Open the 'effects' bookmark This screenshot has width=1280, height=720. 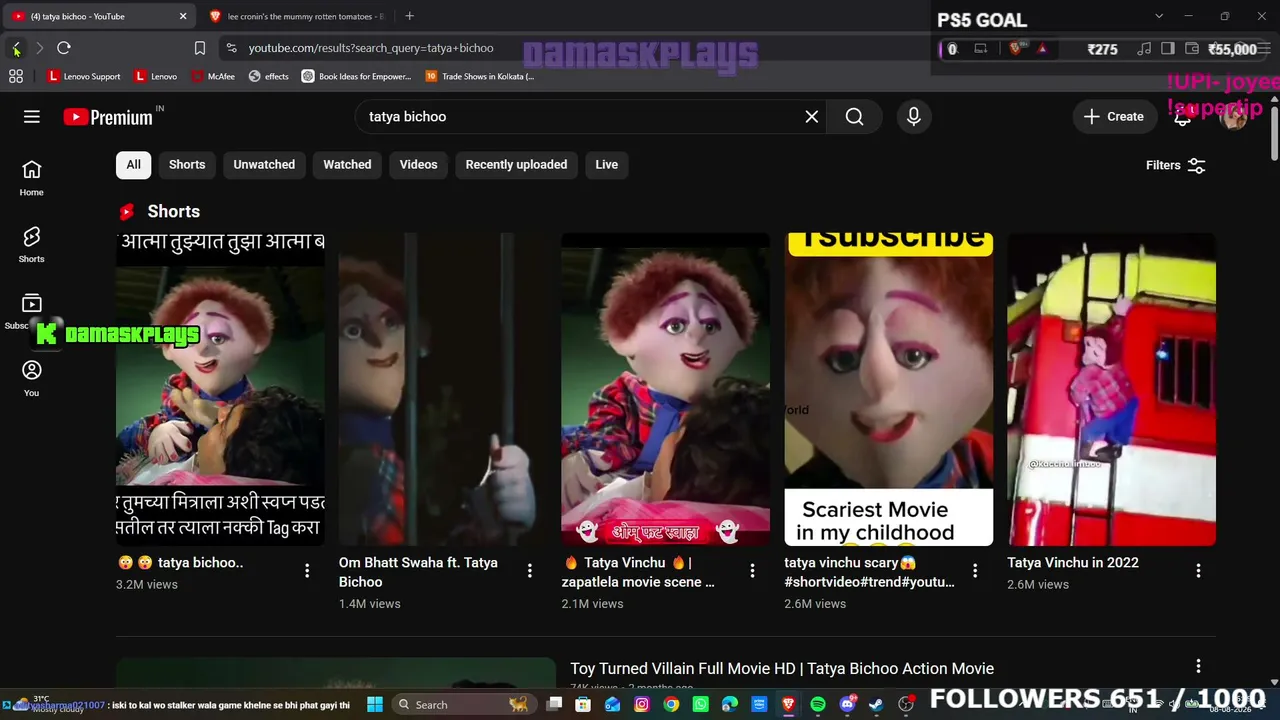point(269,76)
